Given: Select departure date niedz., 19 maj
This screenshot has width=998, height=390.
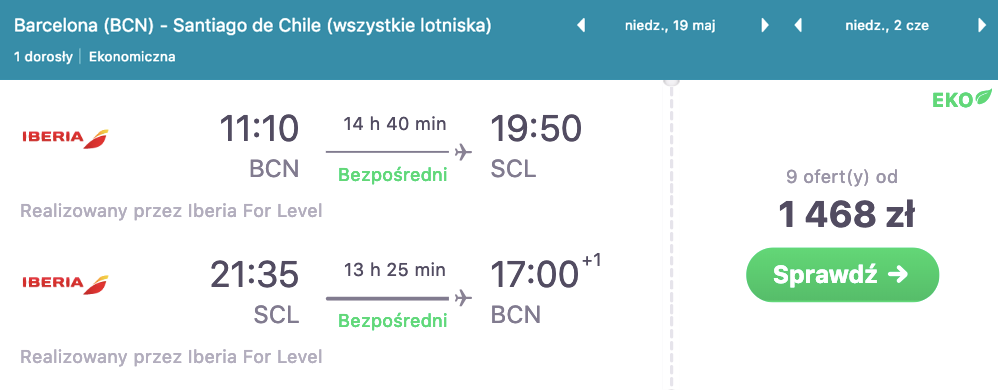Looking at the screenshot, I should point(671,26).
